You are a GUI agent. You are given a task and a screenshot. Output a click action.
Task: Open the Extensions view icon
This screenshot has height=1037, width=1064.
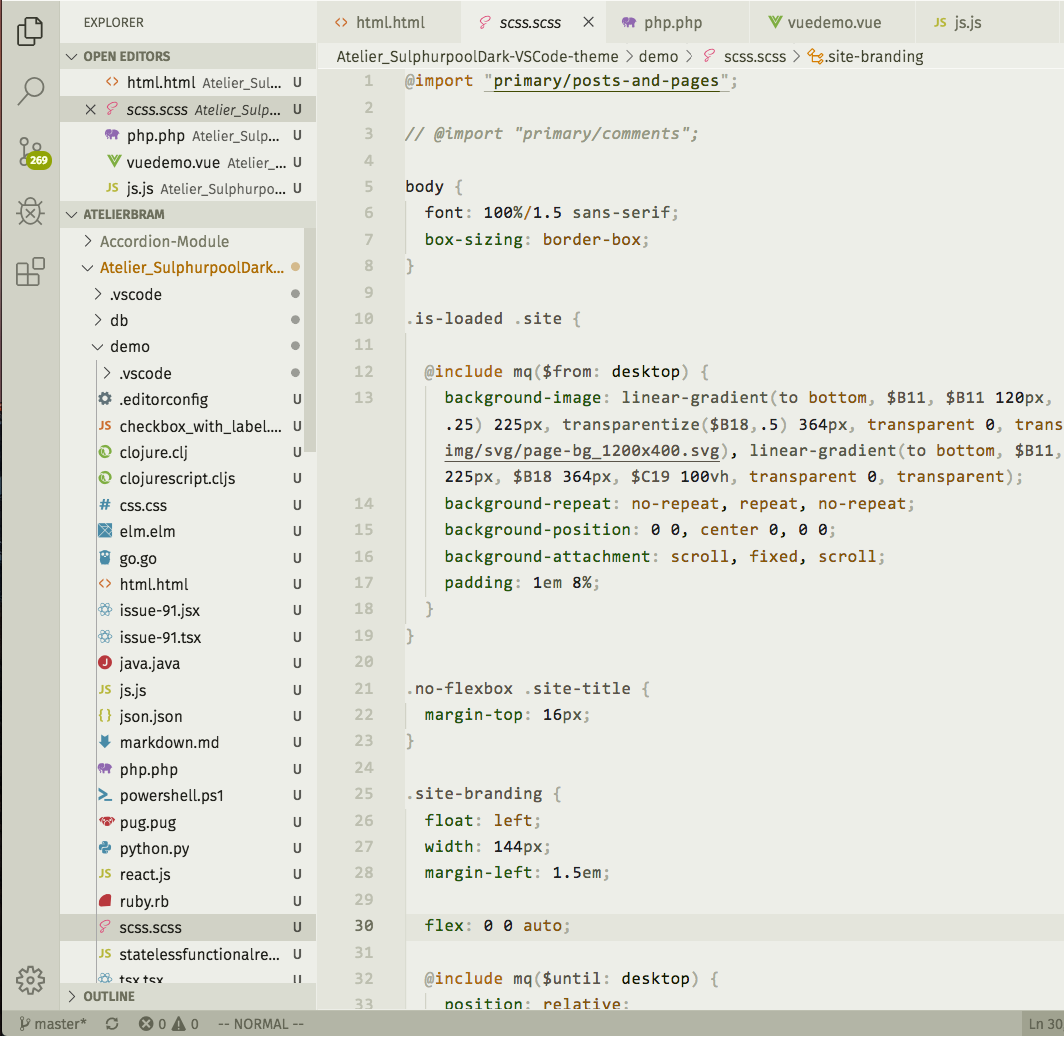31,271
